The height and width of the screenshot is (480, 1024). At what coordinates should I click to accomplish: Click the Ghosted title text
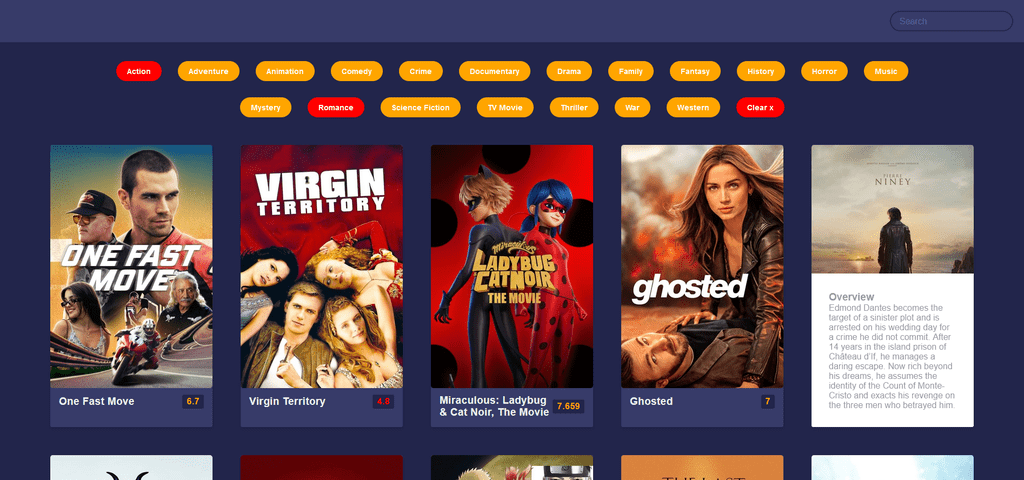click(651, 401)
